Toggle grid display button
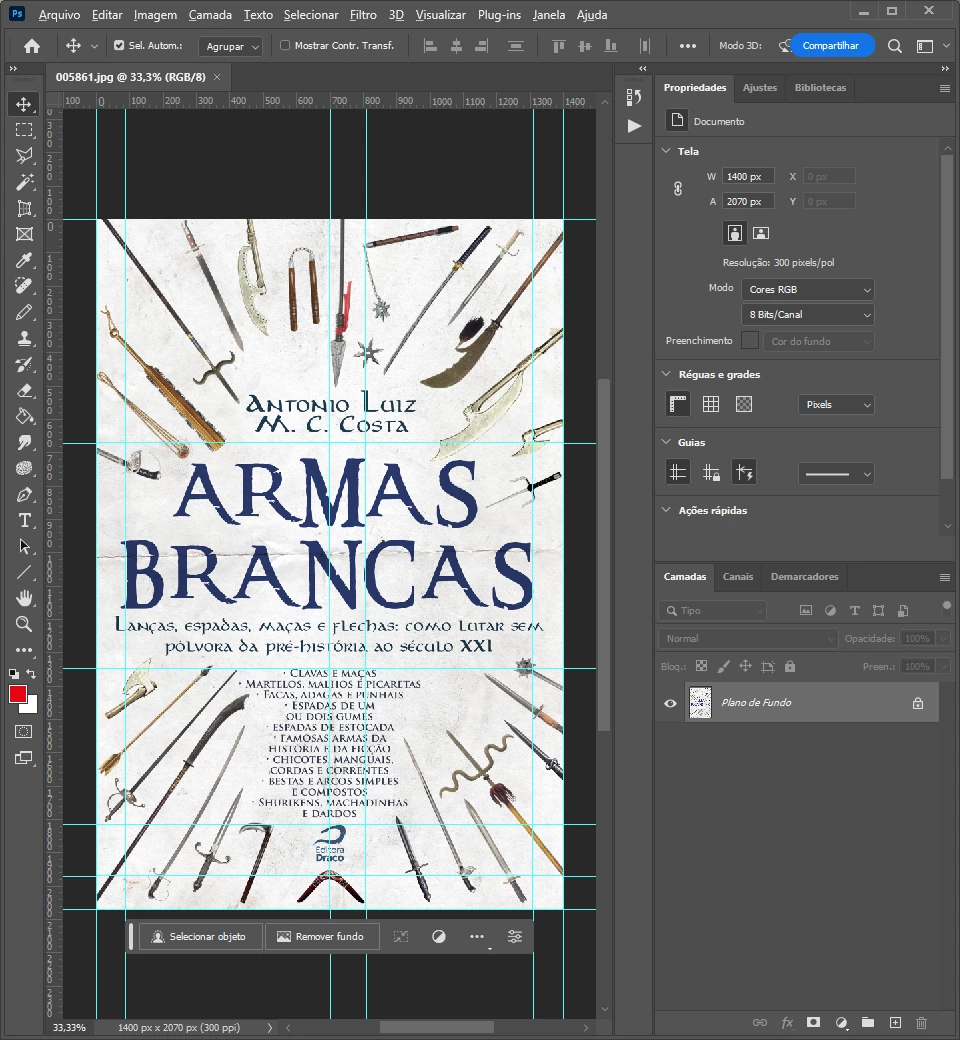This screenshot has height=1040, width=960. (711, 404)
